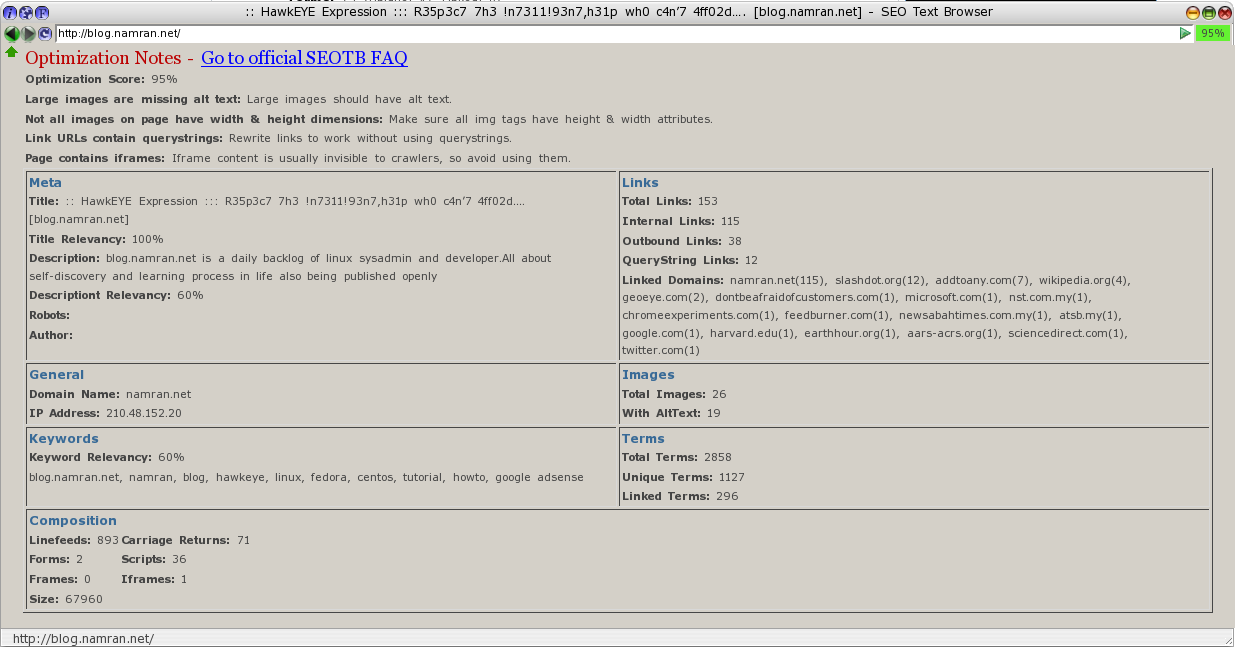Click into the URL address field
Viewport: 1242px width, 647px height.
(x=600, y=33)
